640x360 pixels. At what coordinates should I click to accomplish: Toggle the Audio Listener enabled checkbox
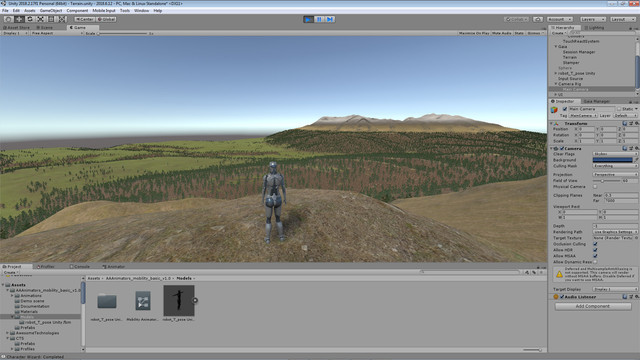pyautogui.click(x=562, y=297)
